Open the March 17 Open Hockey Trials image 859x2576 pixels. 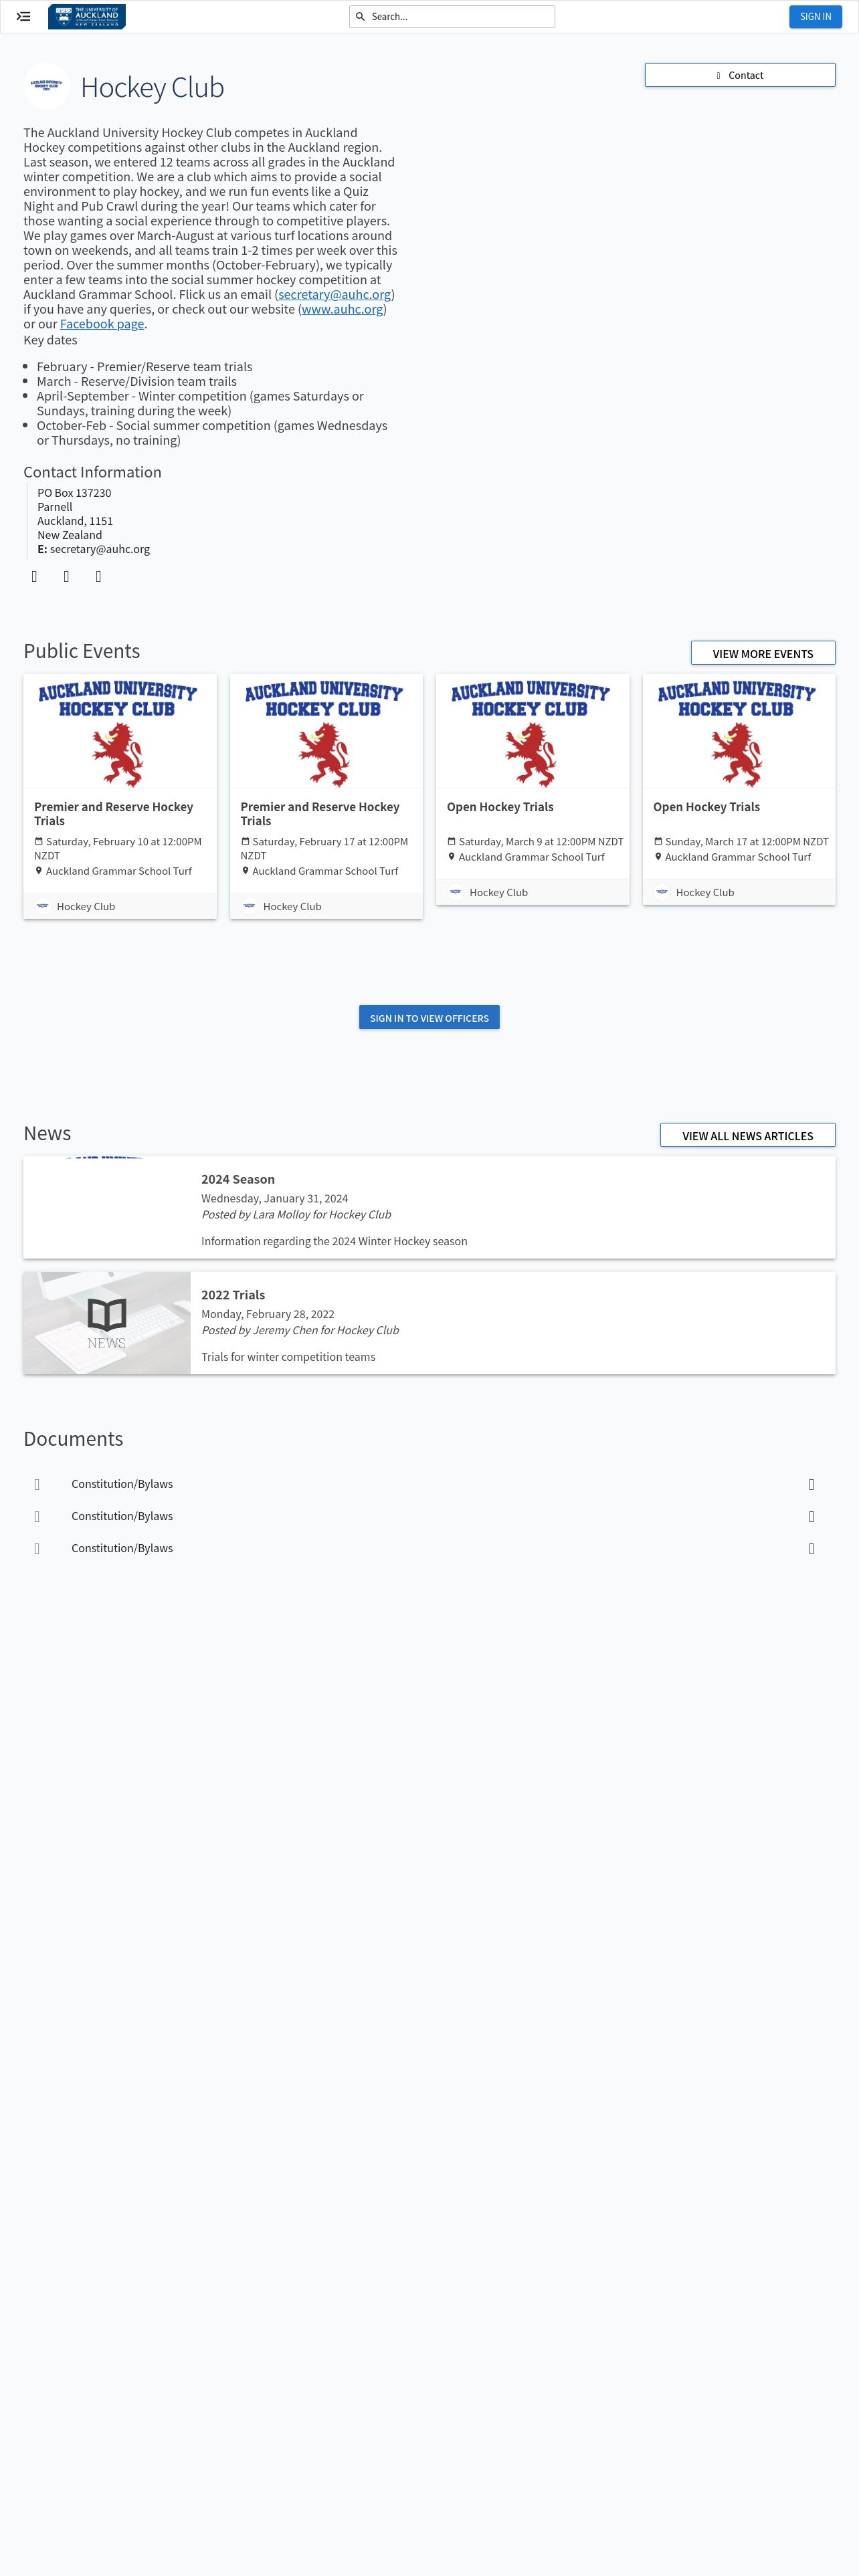pyautogui.click(x=739, y=732)
